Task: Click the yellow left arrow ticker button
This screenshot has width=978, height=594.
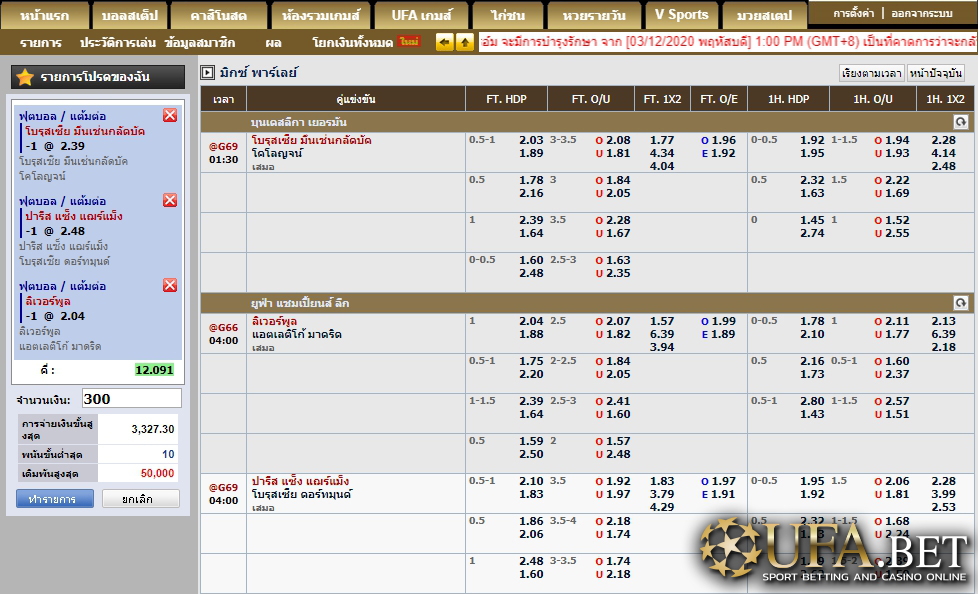Action: pyautogui.click(x=444, y=42)
